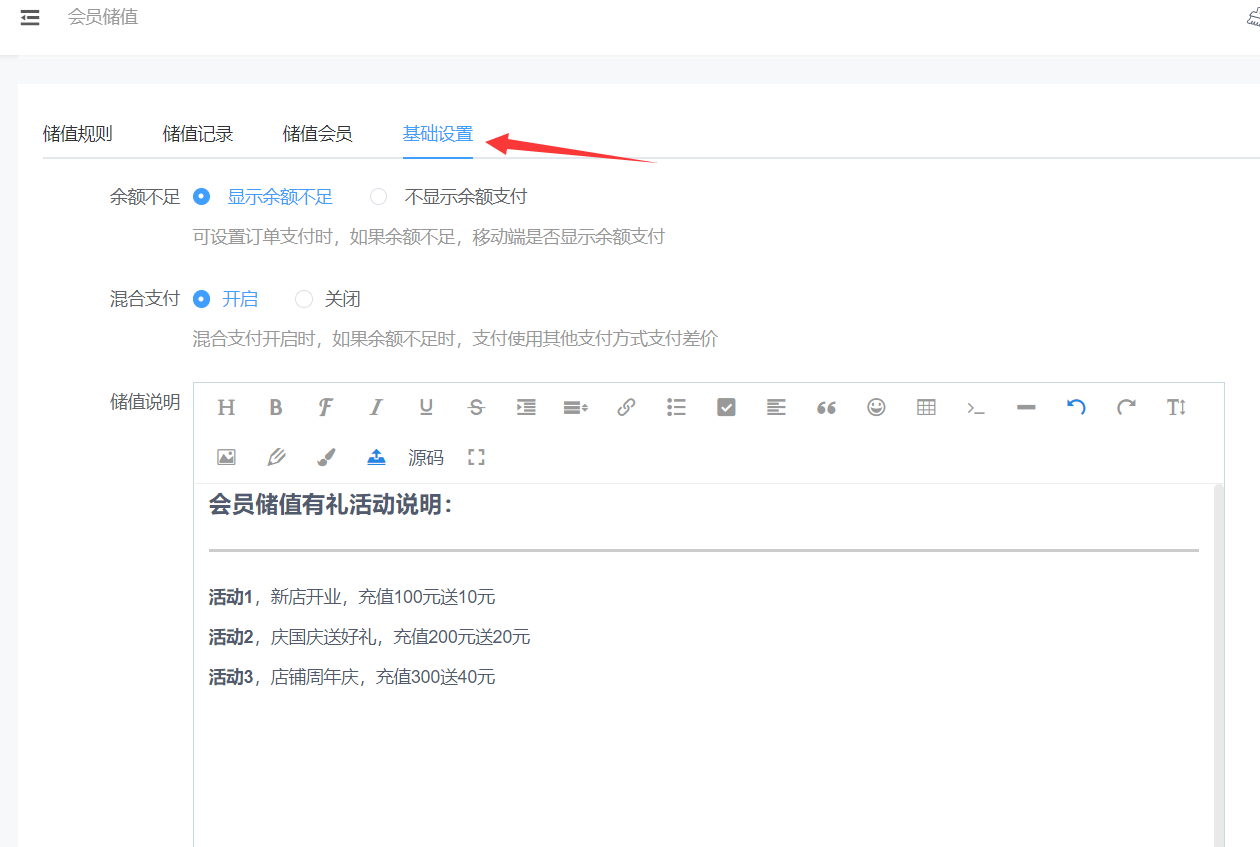
Task: Click the text line 活动2 in the editor
Action: click(369, 637)
